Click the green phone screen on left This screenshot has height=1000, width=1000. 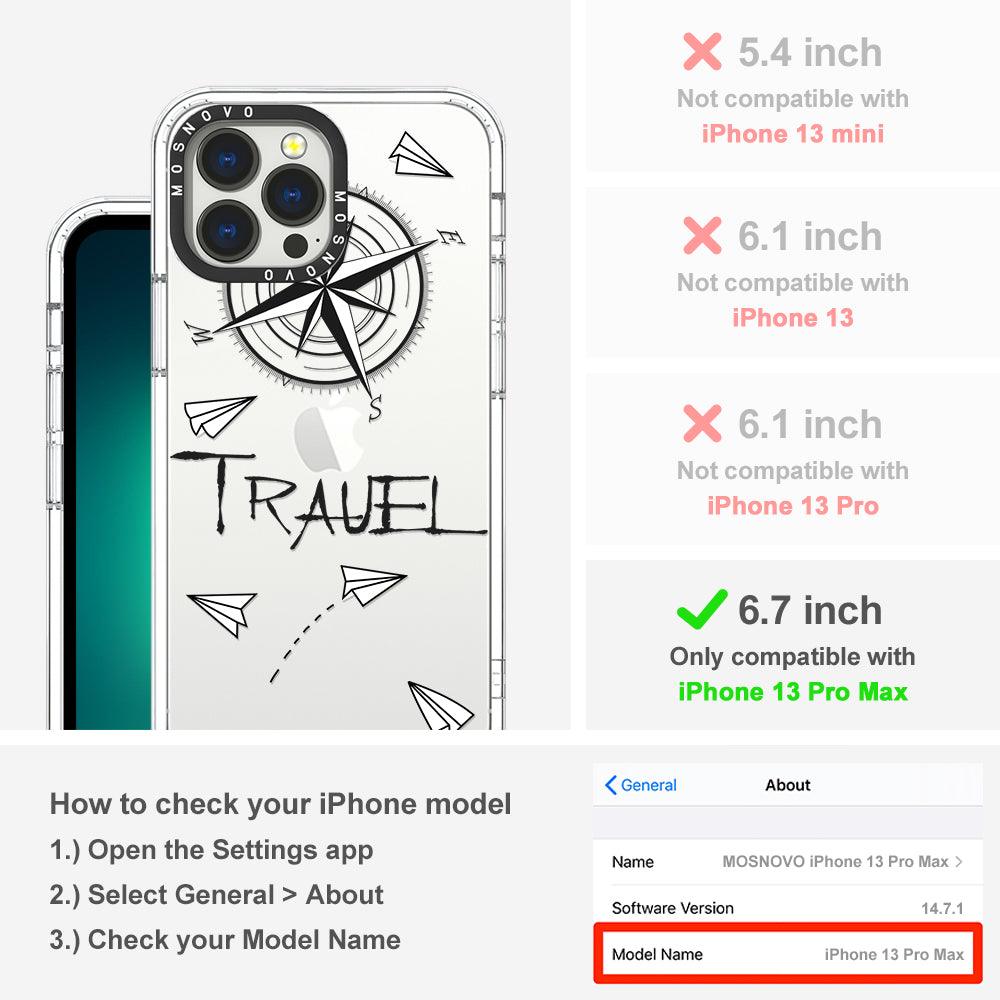pos(107,472)
